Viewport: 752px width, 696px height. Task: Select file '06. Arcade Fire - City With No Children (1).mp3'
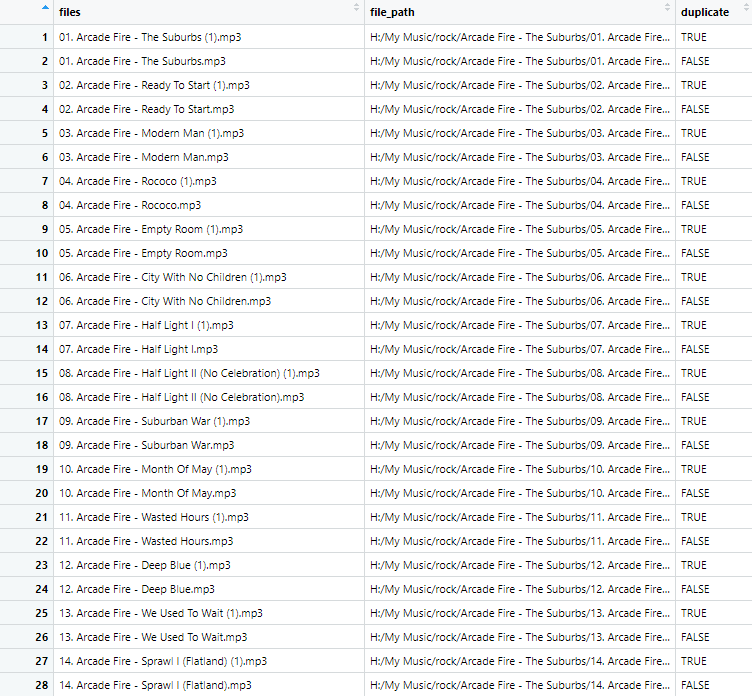click(x=173, y=277)
